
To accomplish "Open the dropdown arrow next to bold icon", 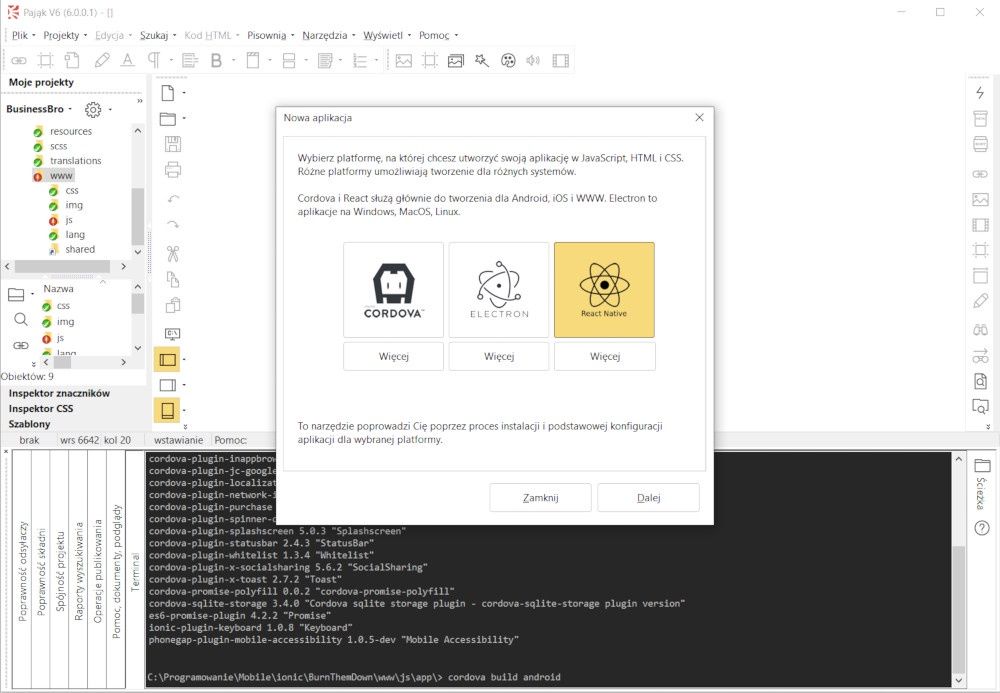I will (x=233, y=61).
